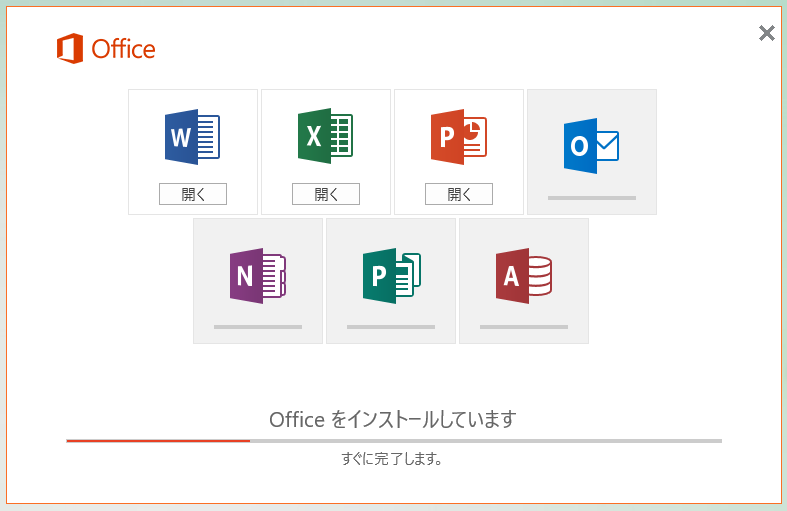Viewport: 787px width, 511px height.
Task: Click the Publisher application icon
Action: pyautogui.click(x=391, y=276)
